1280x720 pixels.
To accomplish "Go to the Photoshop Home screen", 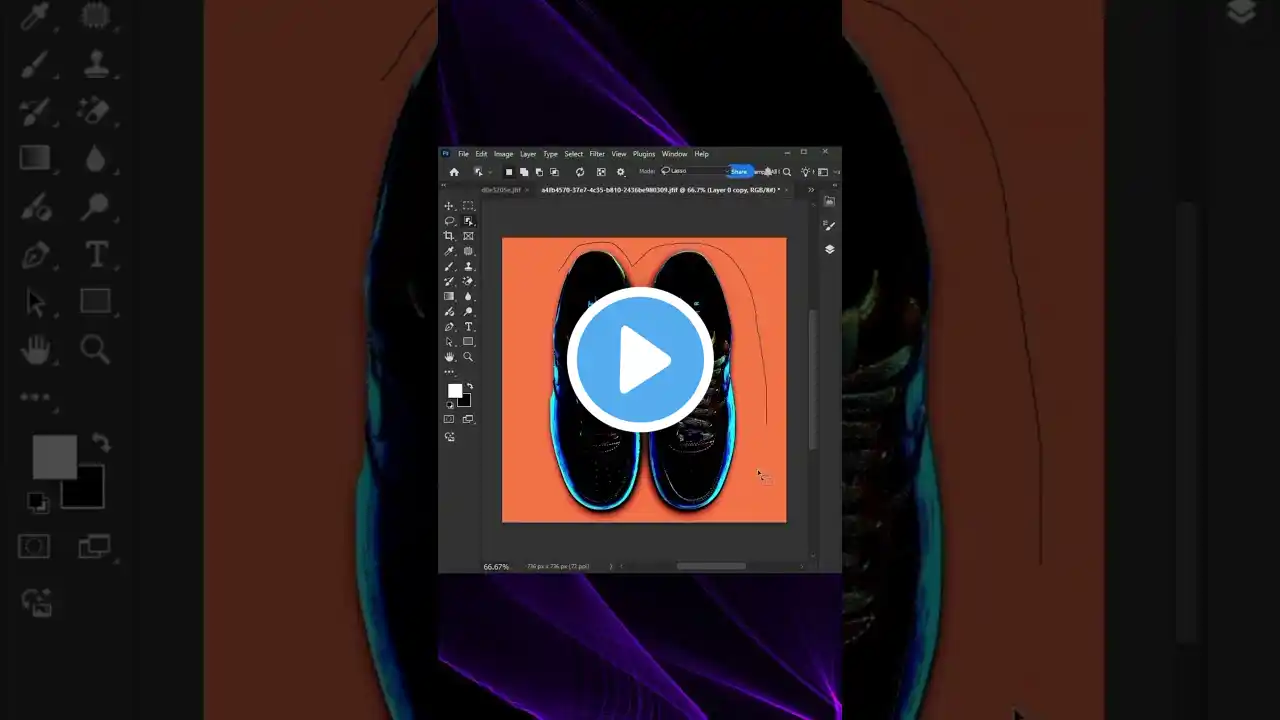I will click(x=454, y=172).
